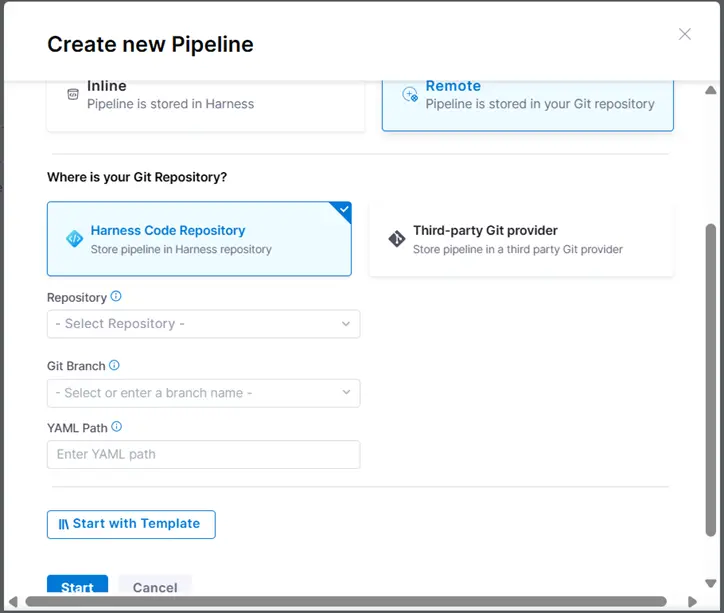This screenshot has height=613, width=724.
Task: Focus the Enter YAML path field
Action: click(203, 454)
